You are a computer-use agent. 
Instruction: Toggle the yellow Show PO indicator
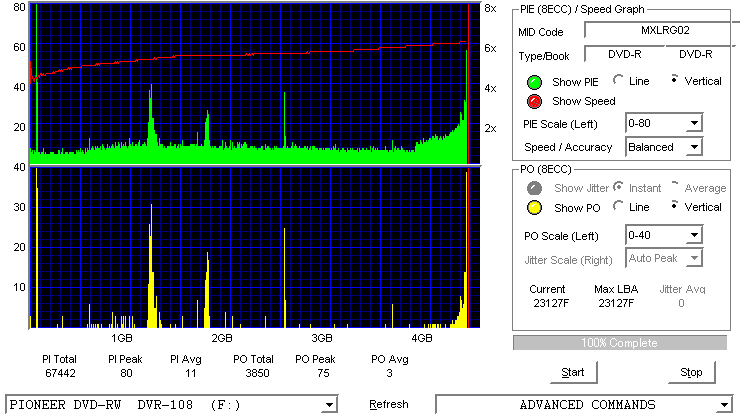tap(534, 208)
